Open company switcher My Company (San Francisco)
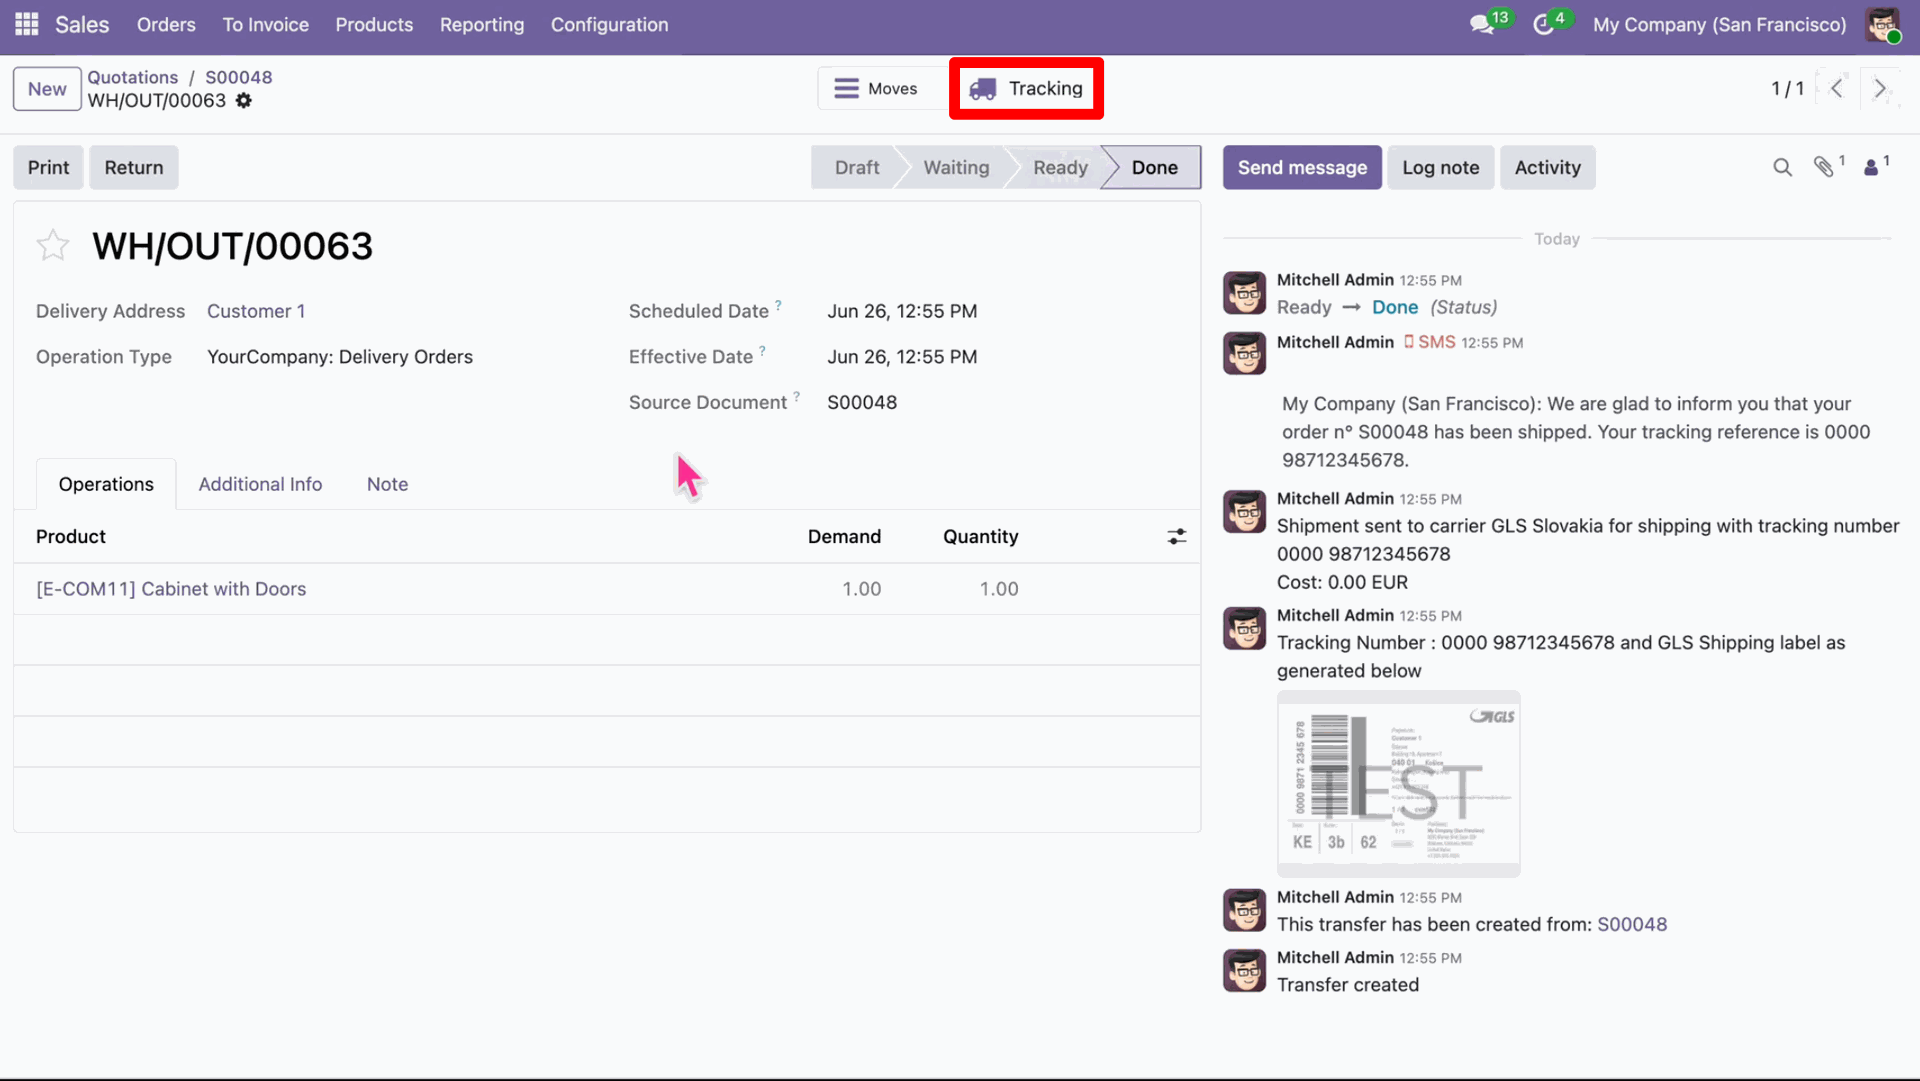1920x1081 pixels. (1719, 24)
